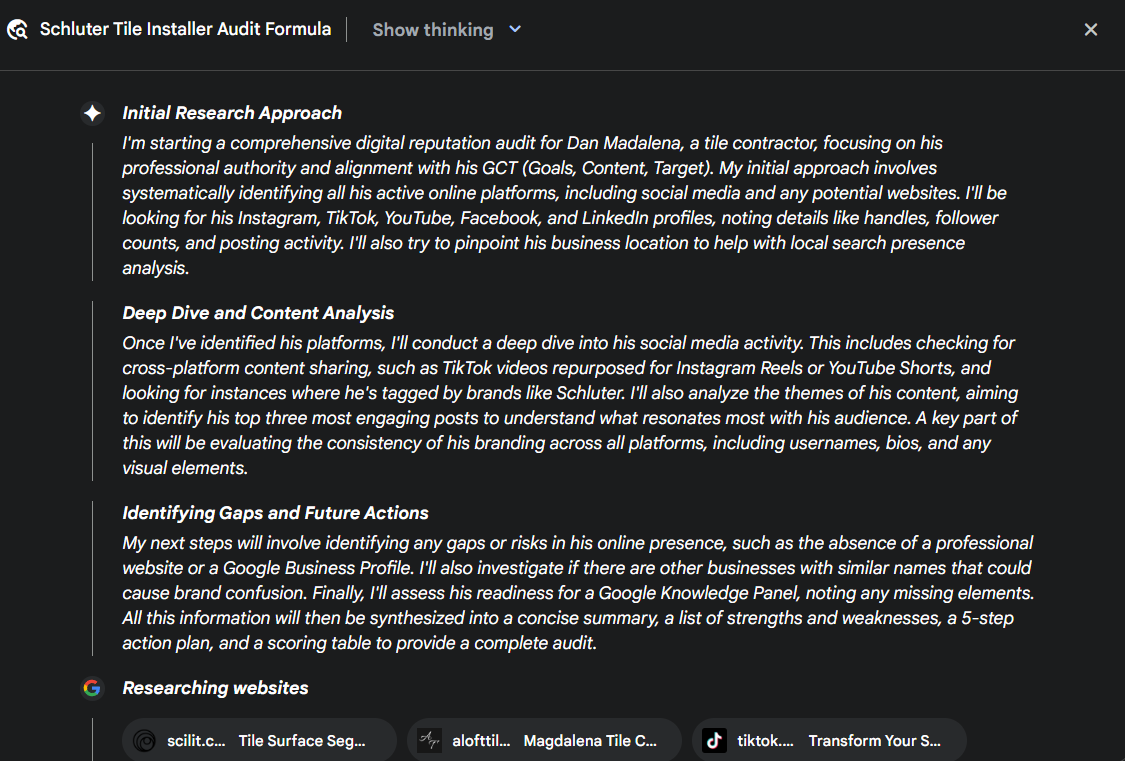Image resolution: width=1125 pixels, height=761 pixels.
Task: Open the alofttil Magdalena Tile source chip
Action: 544,740
